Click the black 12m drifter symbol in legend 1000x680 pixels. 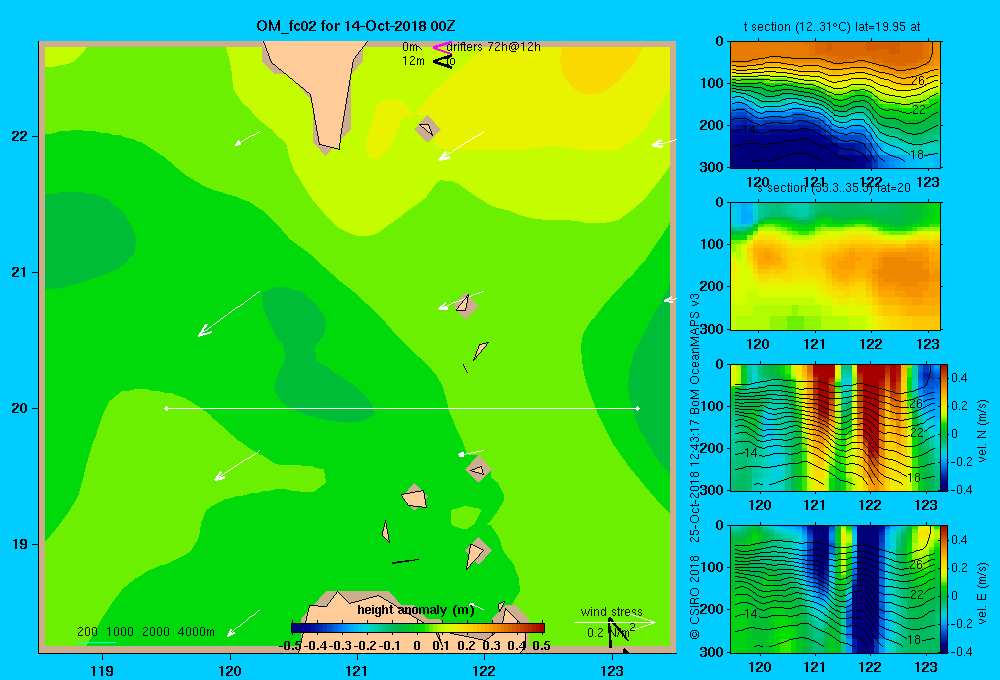point(442,61)
